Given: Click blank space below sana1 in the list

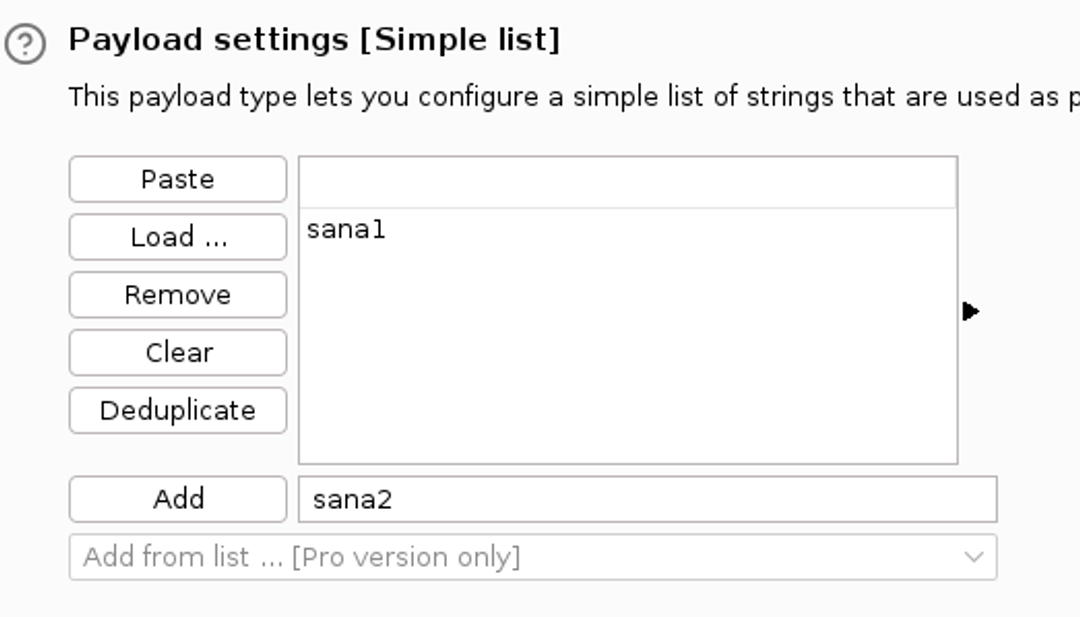Looking at the screenshot, I should tap(627, 360).
